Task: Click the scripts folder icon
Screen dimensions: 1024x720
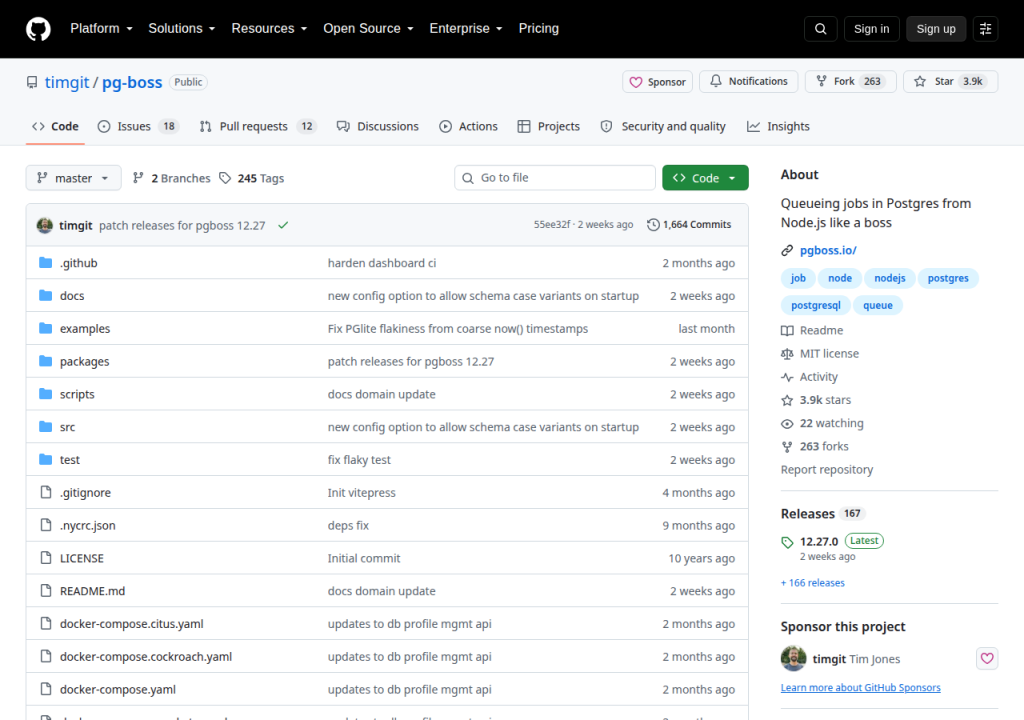Action: (x=45, y=394)
